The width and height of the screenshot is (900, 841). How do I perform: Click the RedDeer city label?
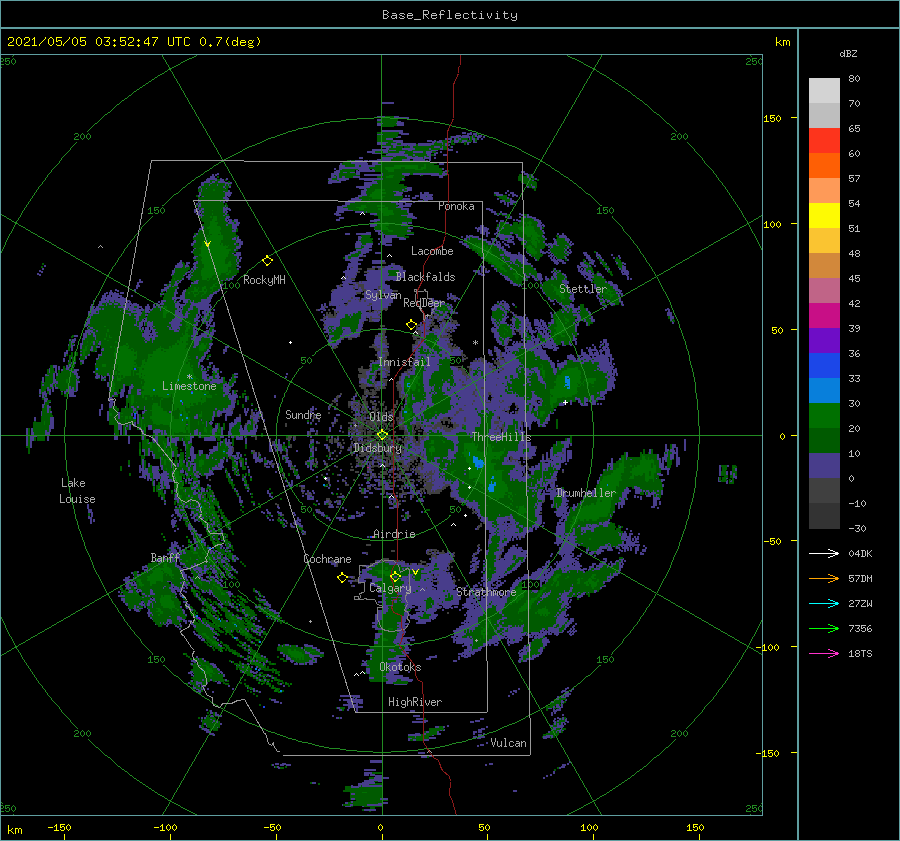click(424, 303)
